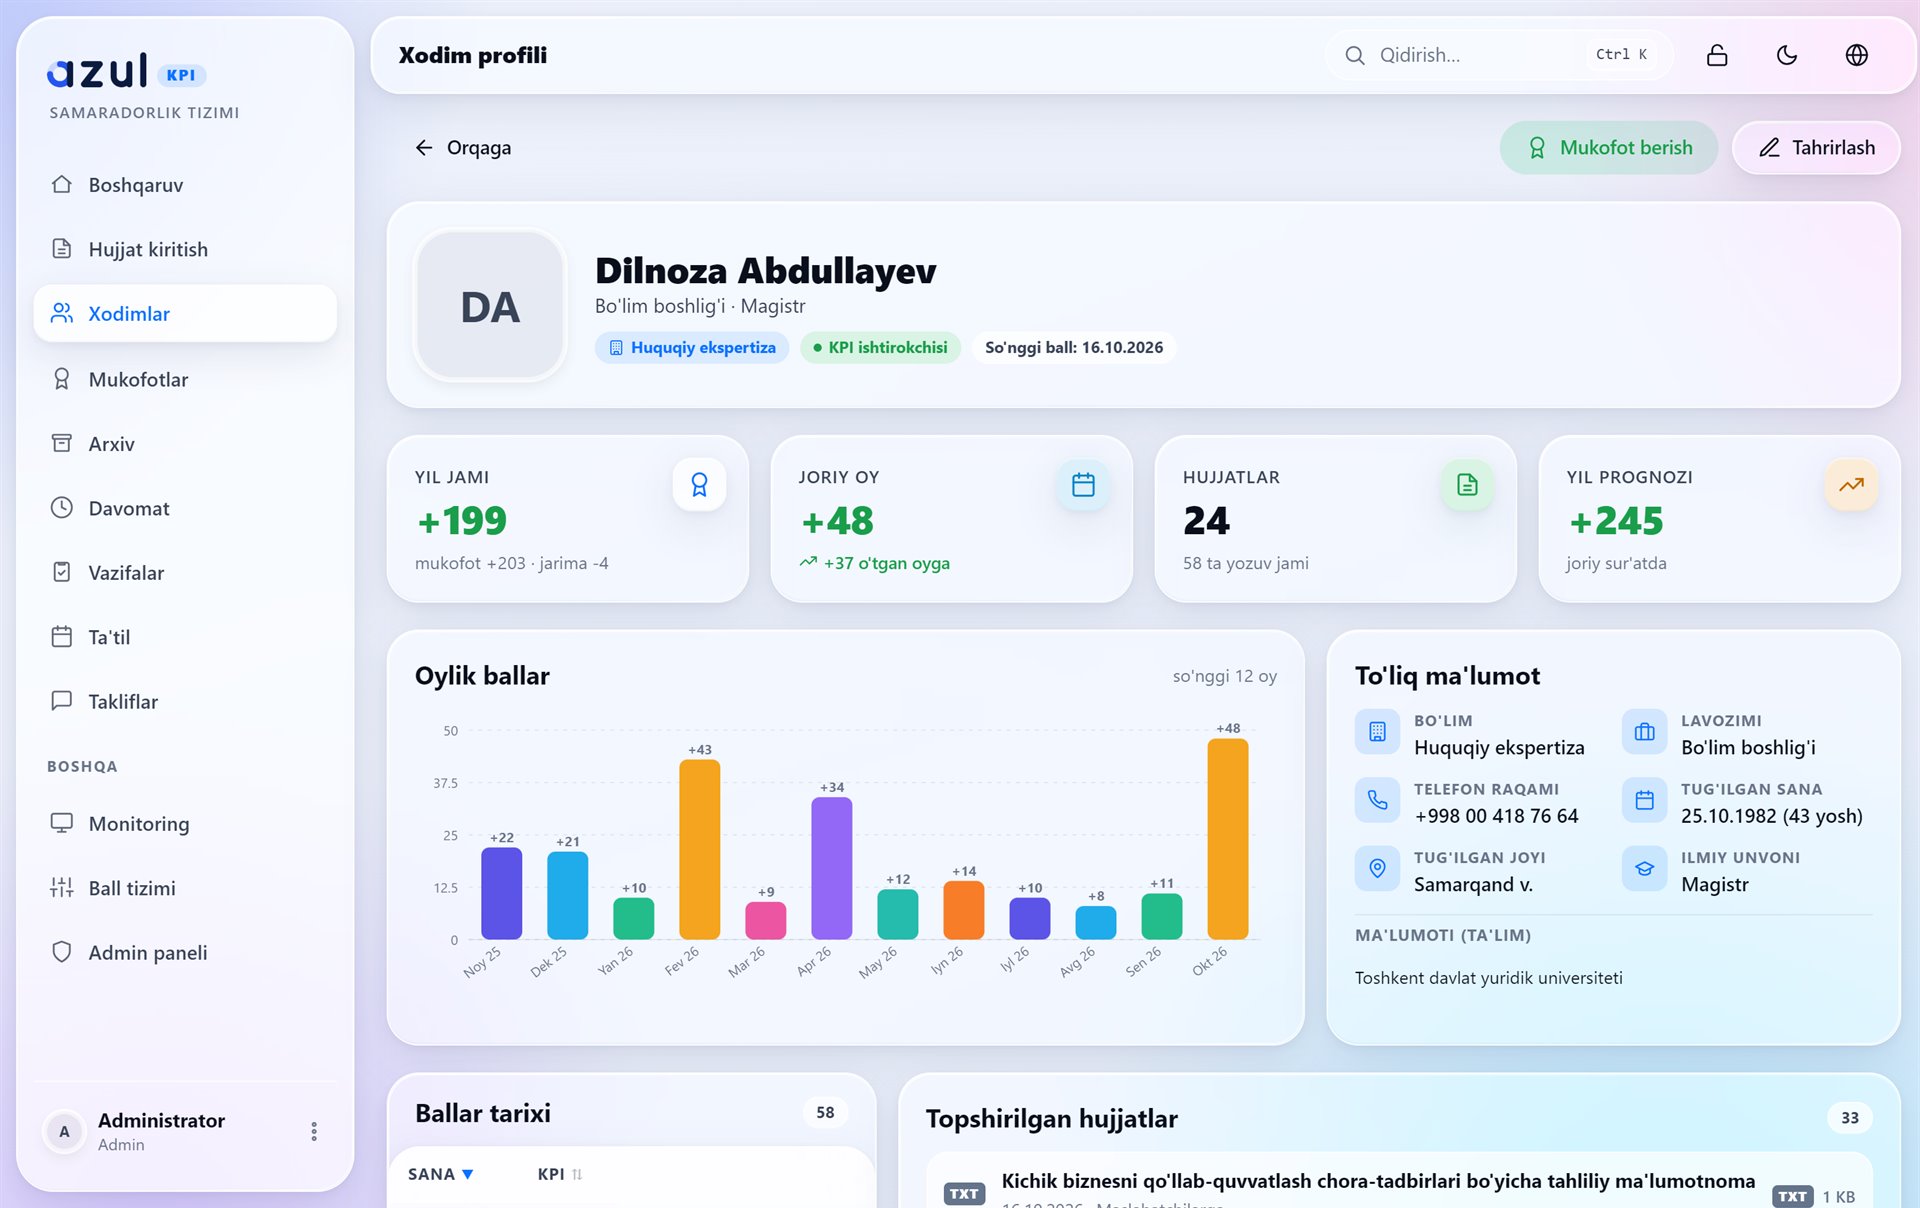The image size is (1920, 1208).
Task: Open Hujjat kiritish menu item
Action: click(185, 249)
